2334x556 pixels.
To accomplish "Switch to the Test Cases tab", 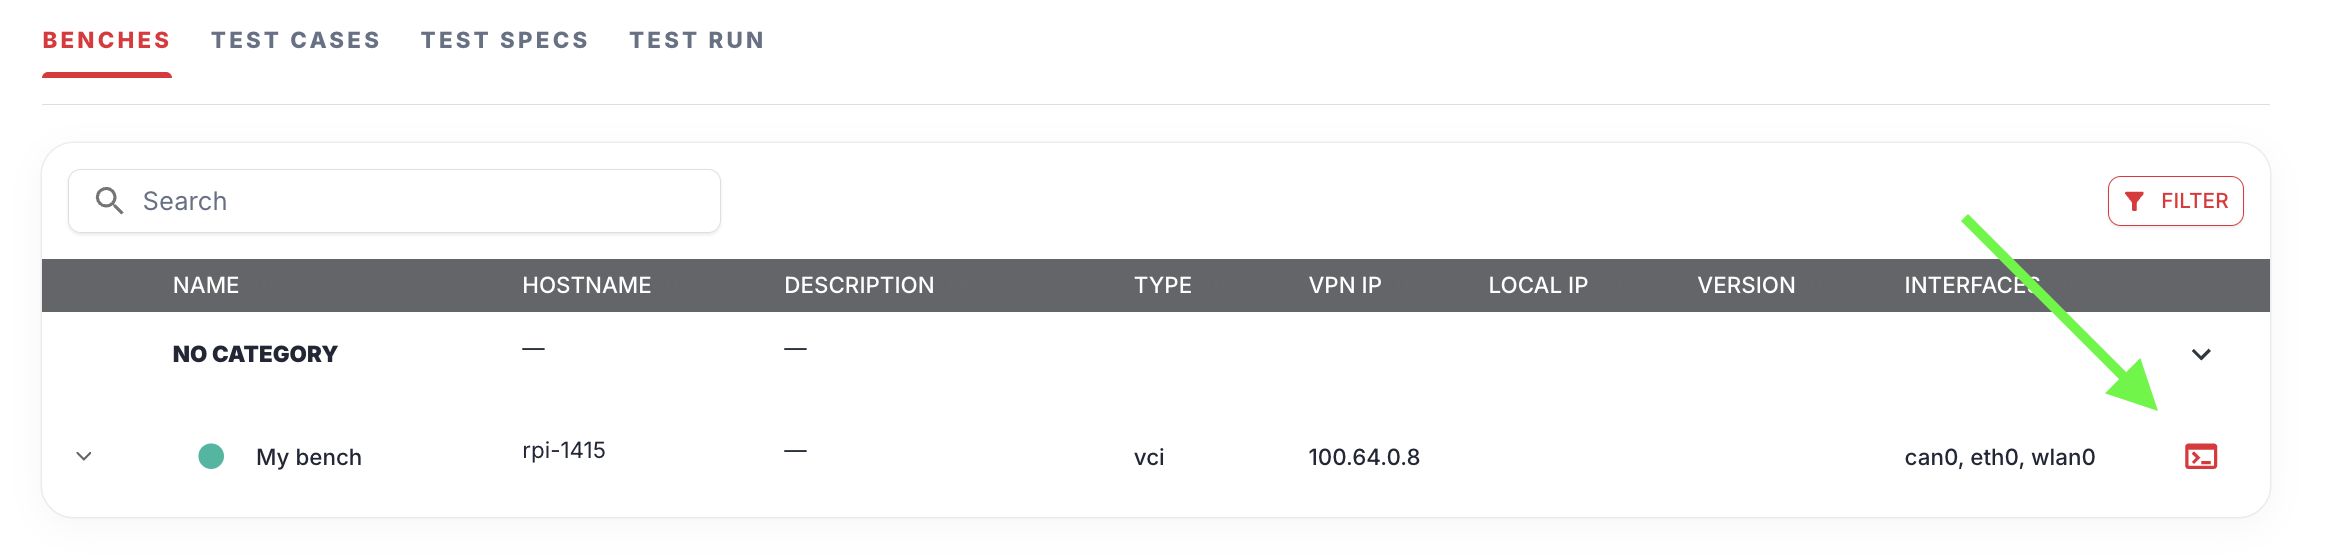I will coord(295,41).
